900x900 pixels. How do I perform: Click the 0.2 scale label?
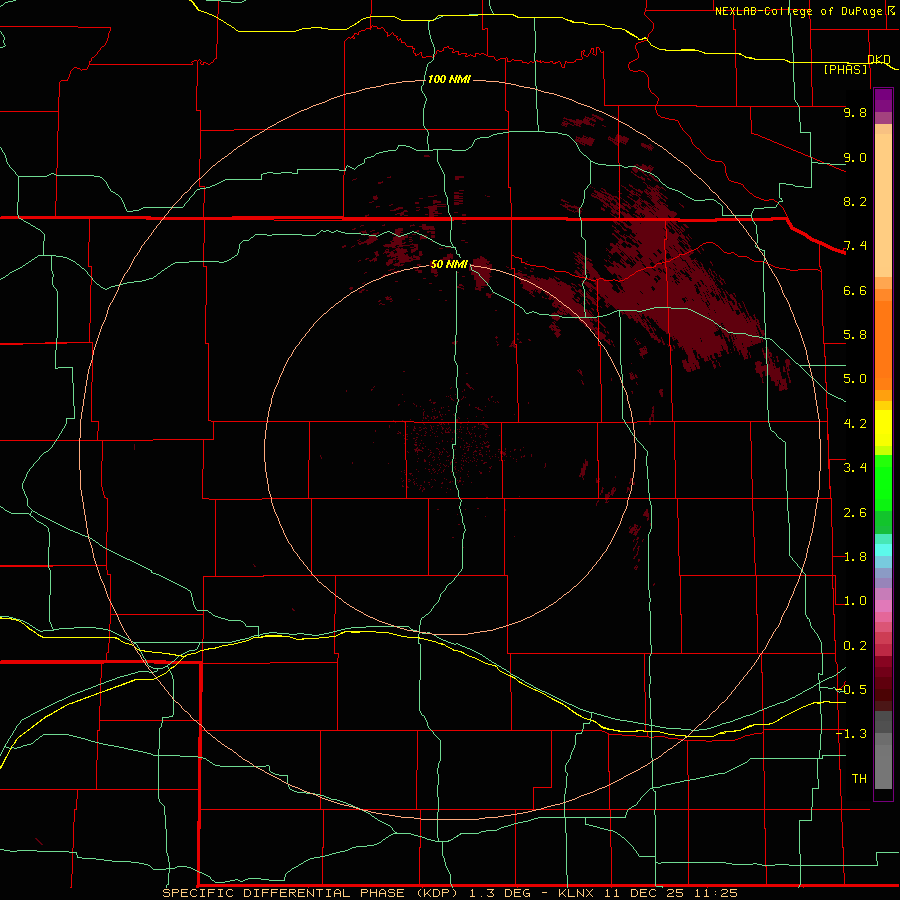pos(855,646)
